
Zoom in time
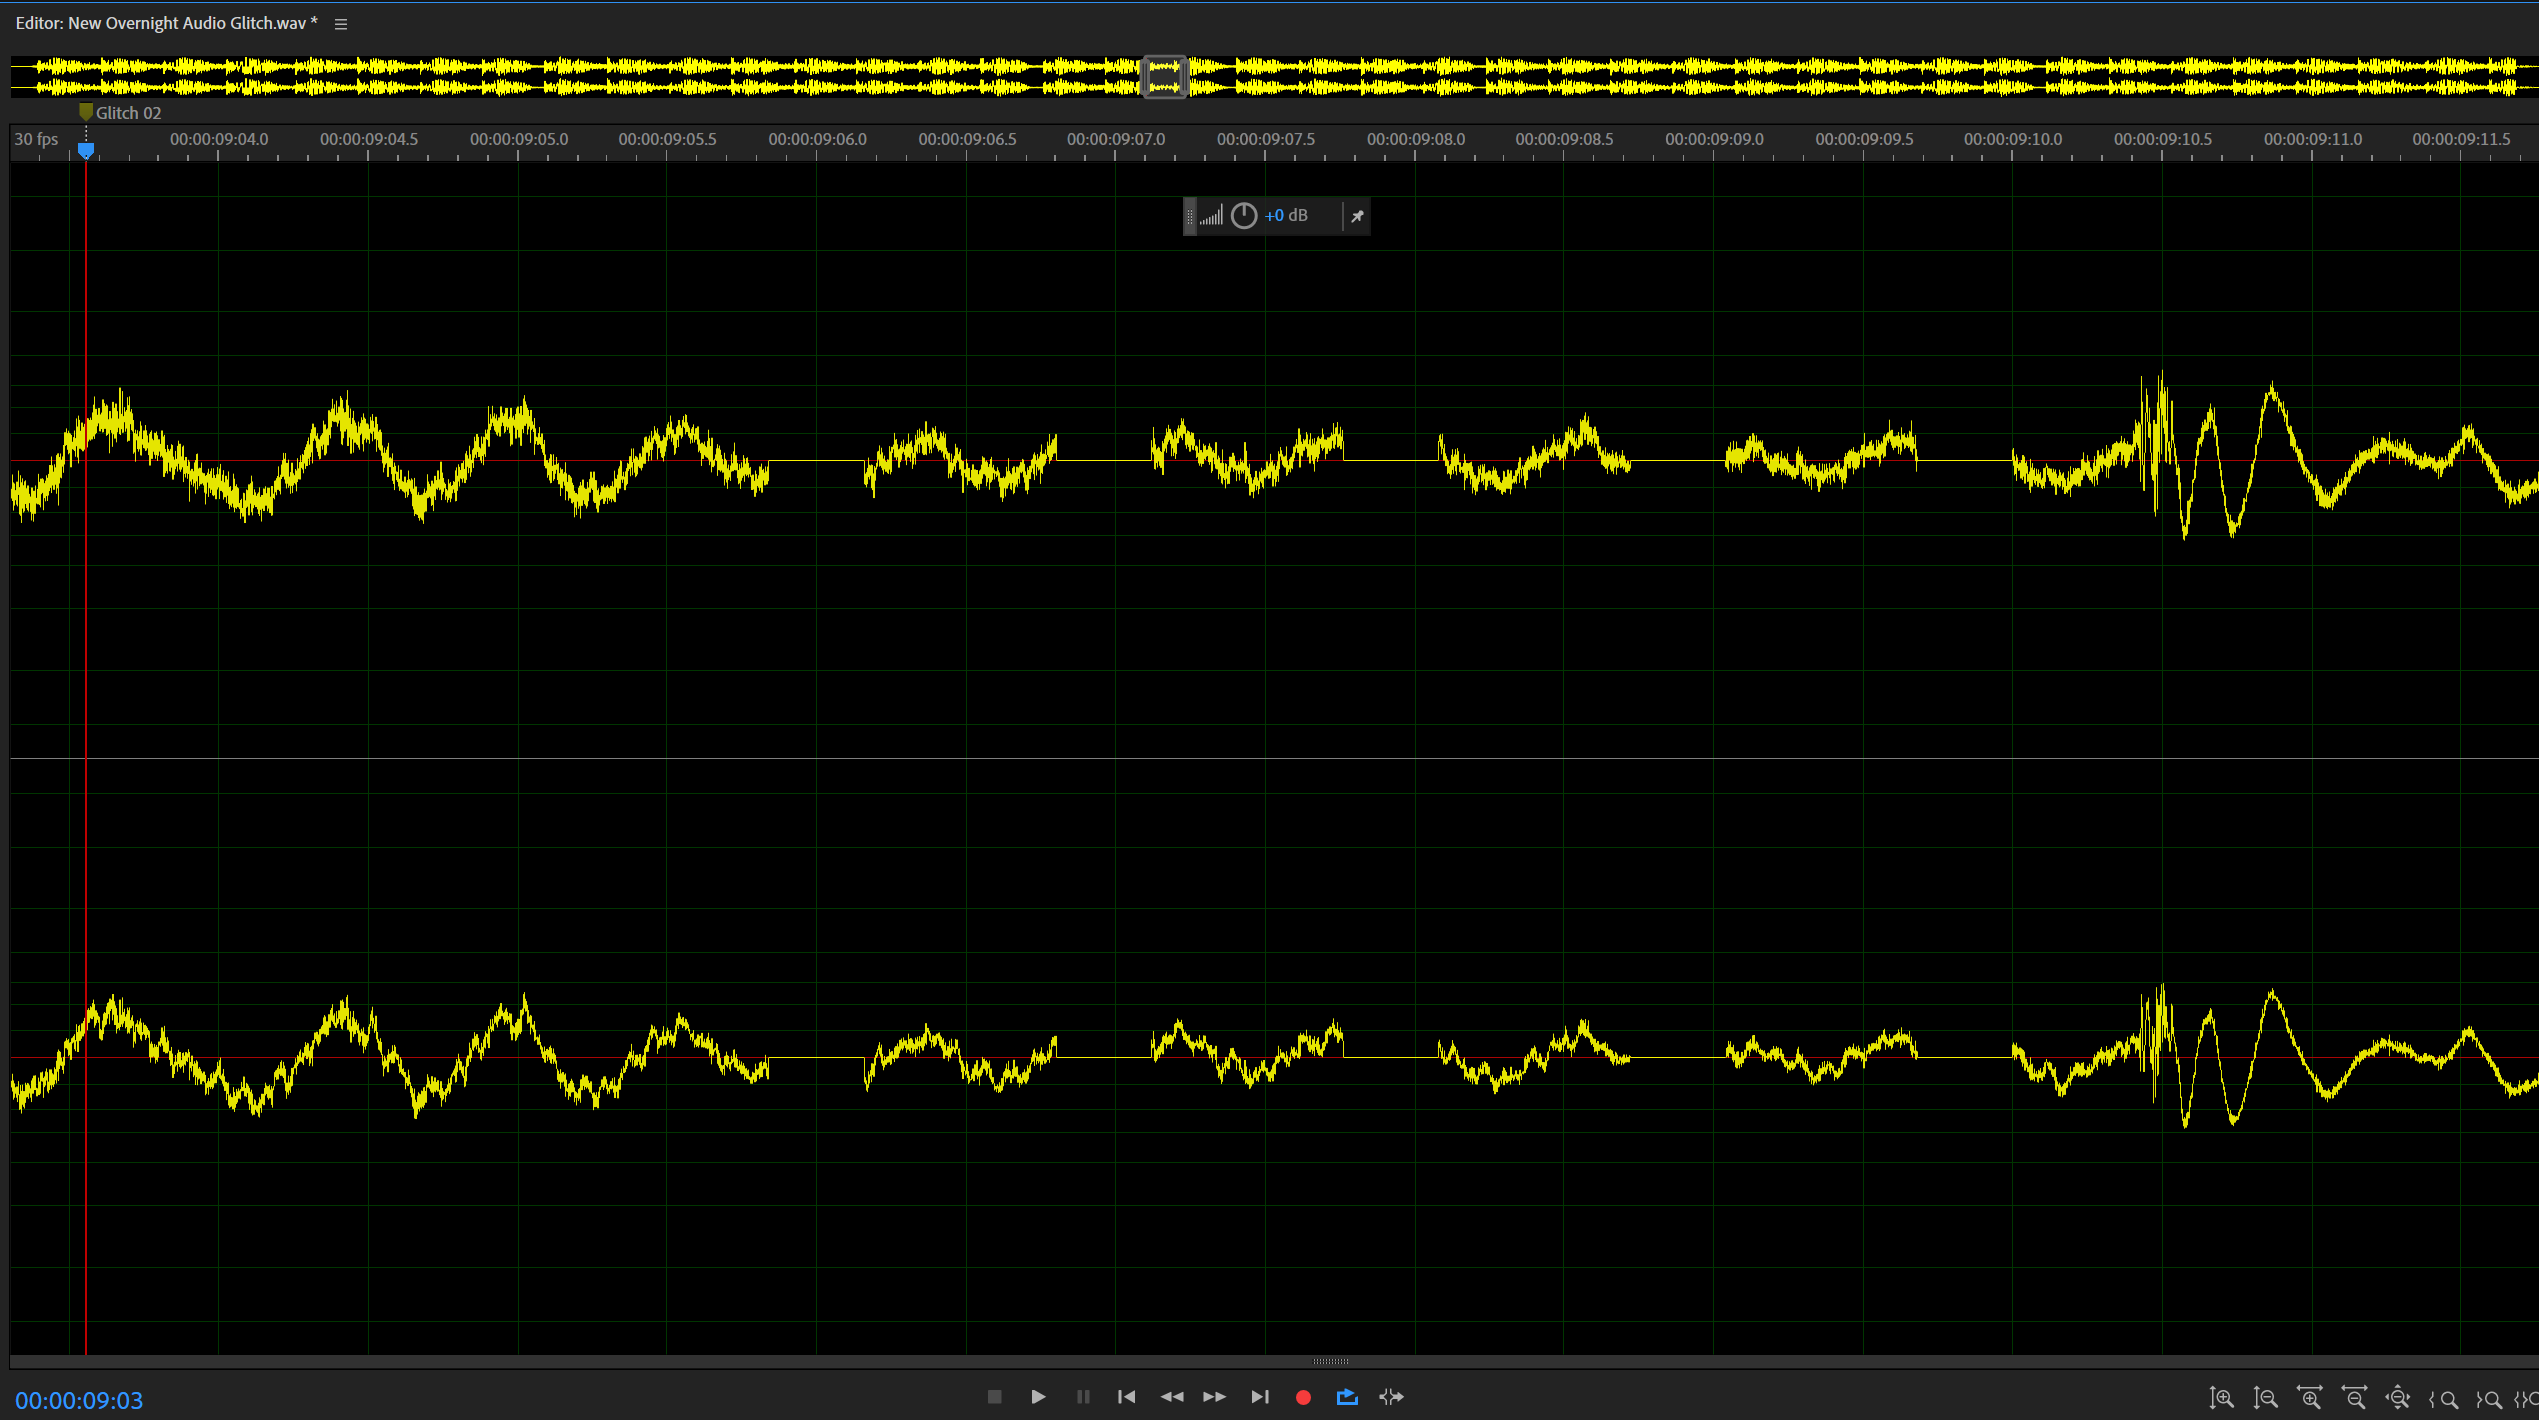coord(2309,1399)
